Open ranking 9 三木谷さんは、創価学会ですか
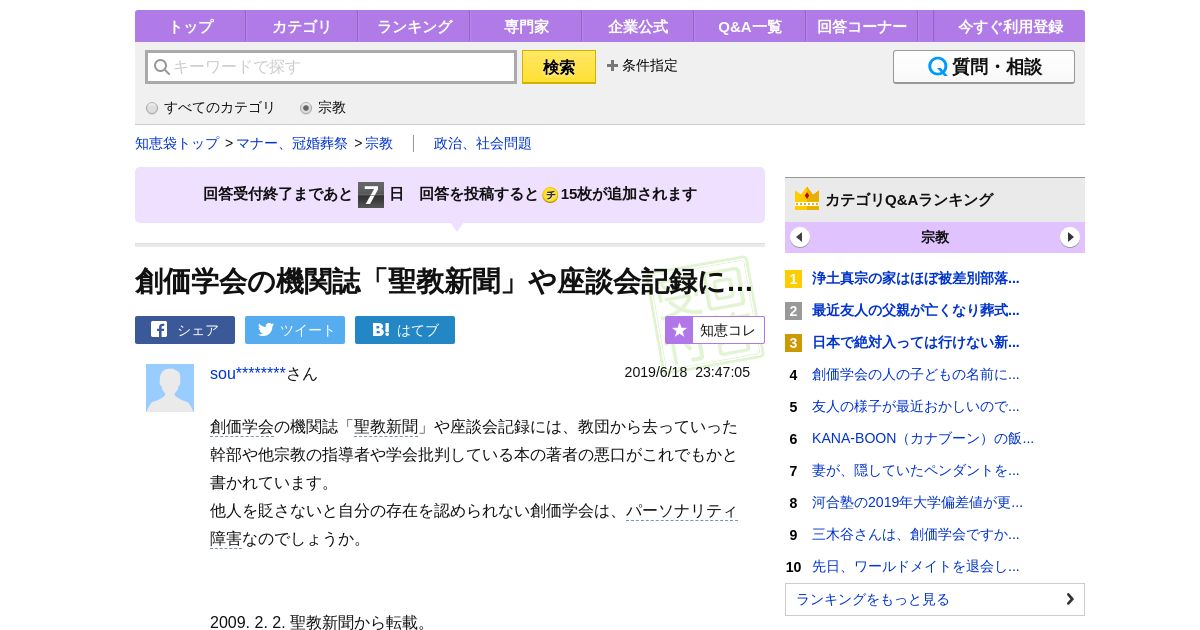Viewport: 1200px width, 630px height. click(916, 534)
